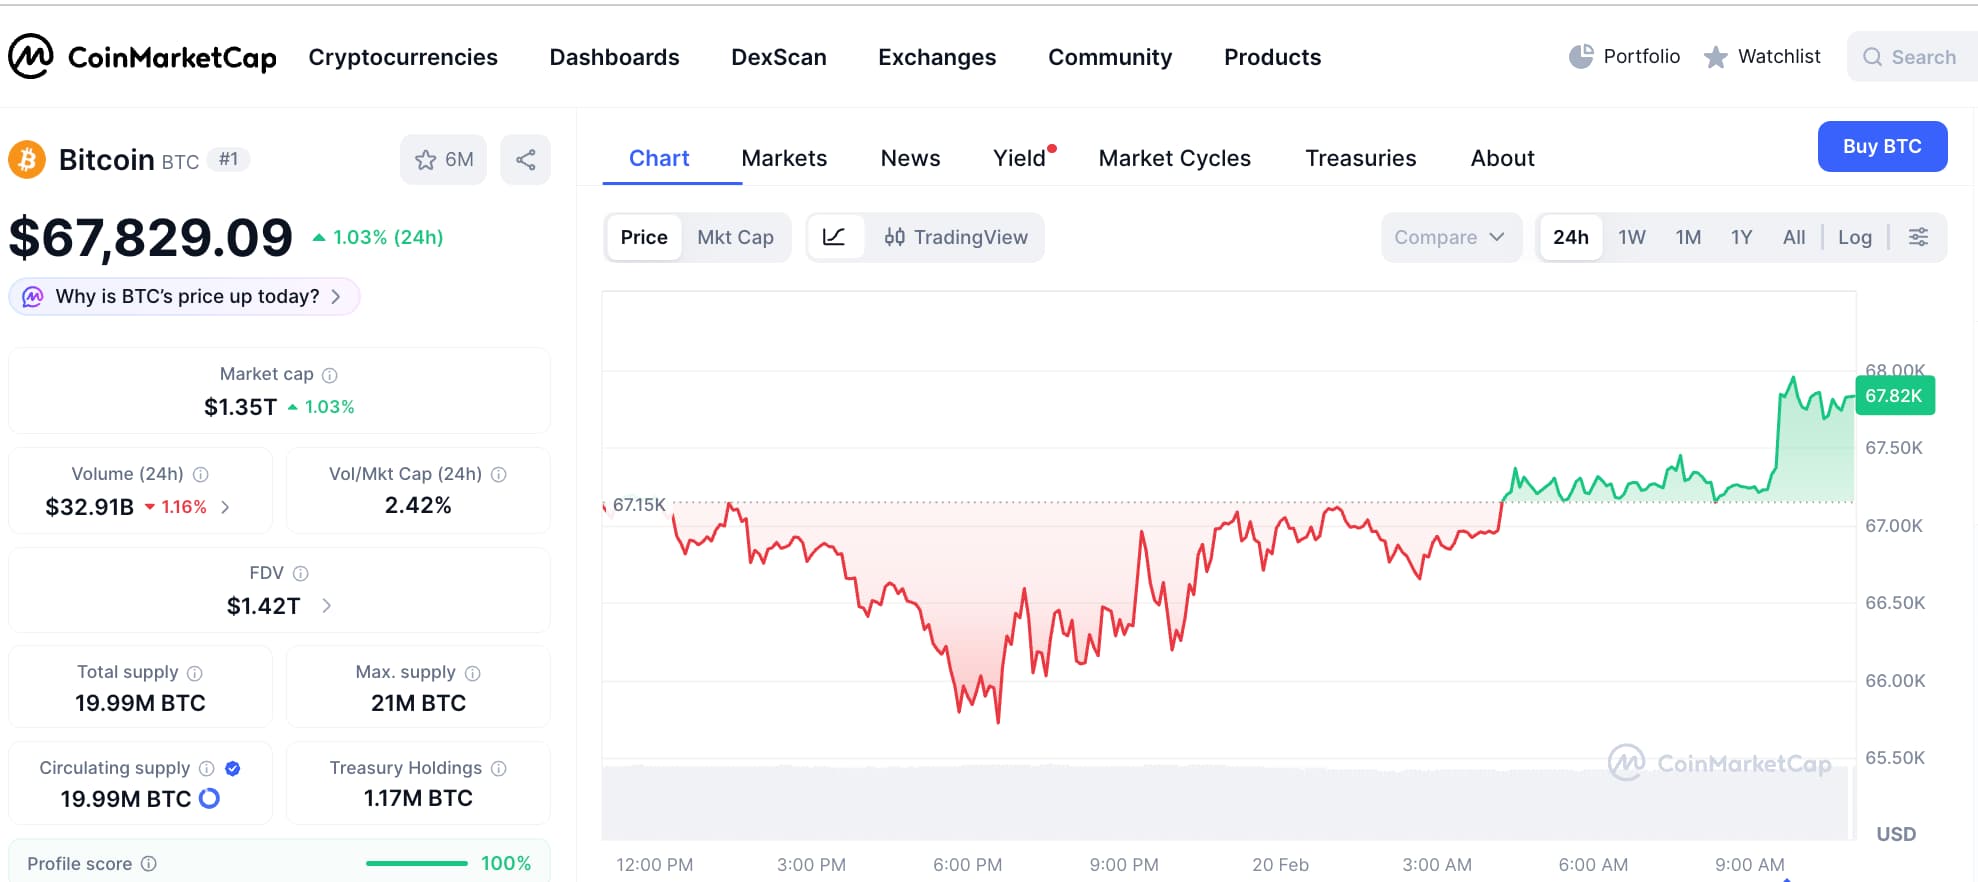Click the 1.17M BTC treasury value
This screenshot has height=882, width=1978.
coord(418,798)
